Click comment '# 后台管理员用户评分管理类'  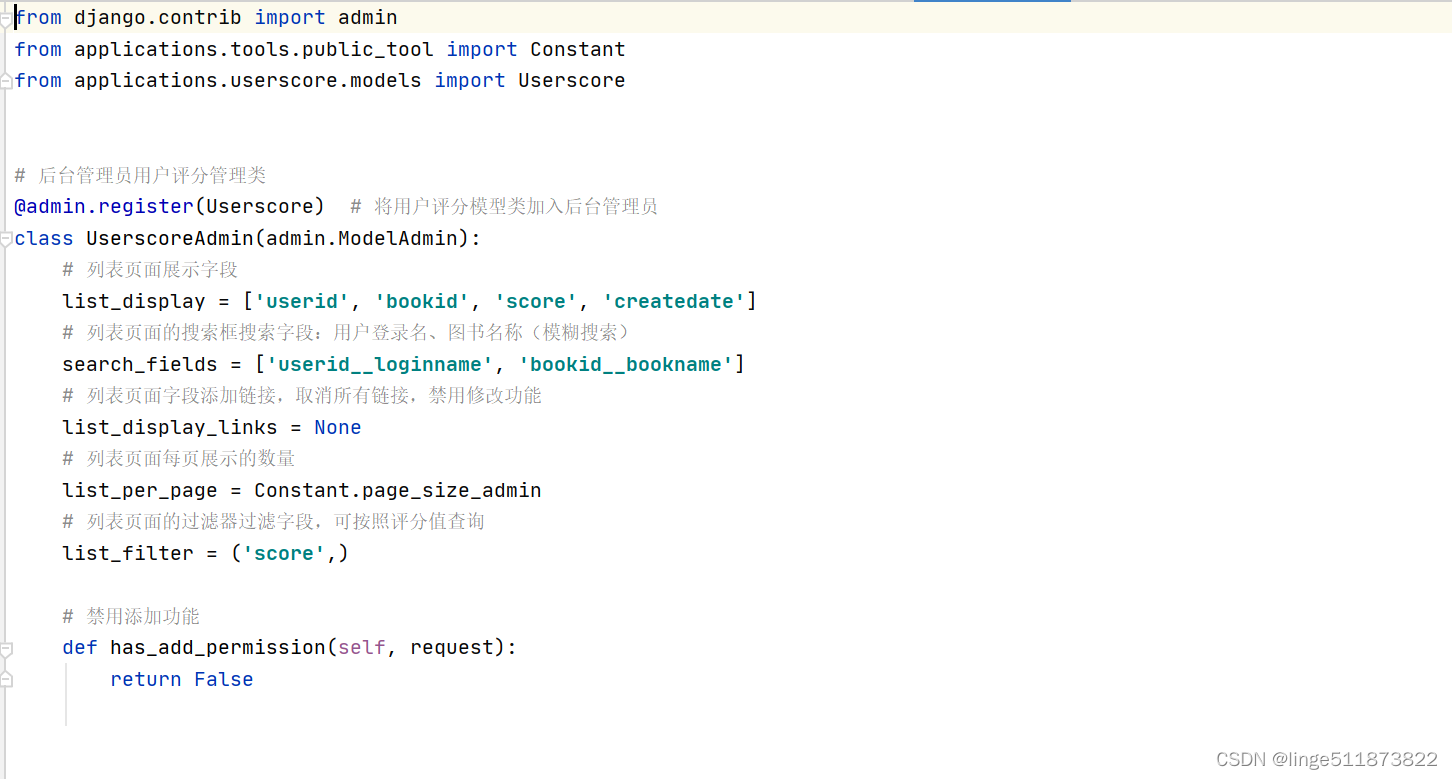point(140,175)
